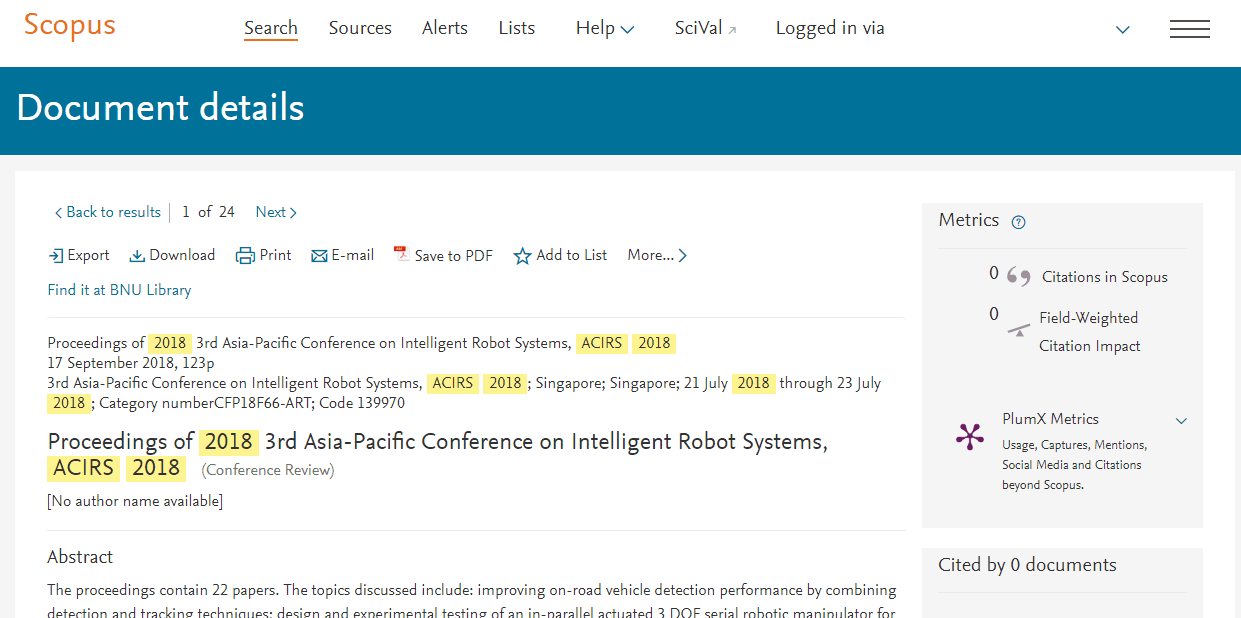The height and width of the screenshot is (618, 1241).
Task: Open the Alerts menu item
Action: coord(445,28)
